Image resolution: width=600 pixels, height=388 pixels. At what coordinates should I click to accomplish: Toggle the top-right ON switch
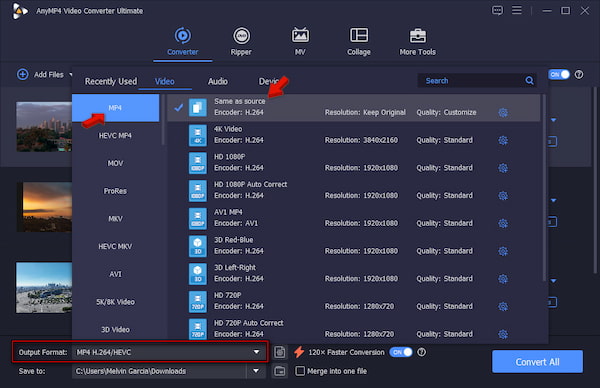(x=559, y=75)
